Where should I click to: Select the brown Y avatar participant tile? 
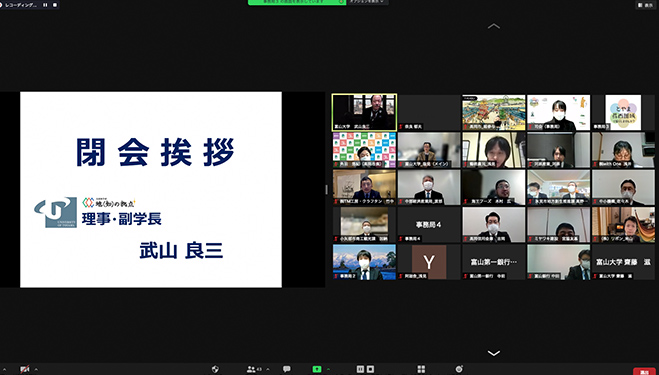(x=429, y=262)
